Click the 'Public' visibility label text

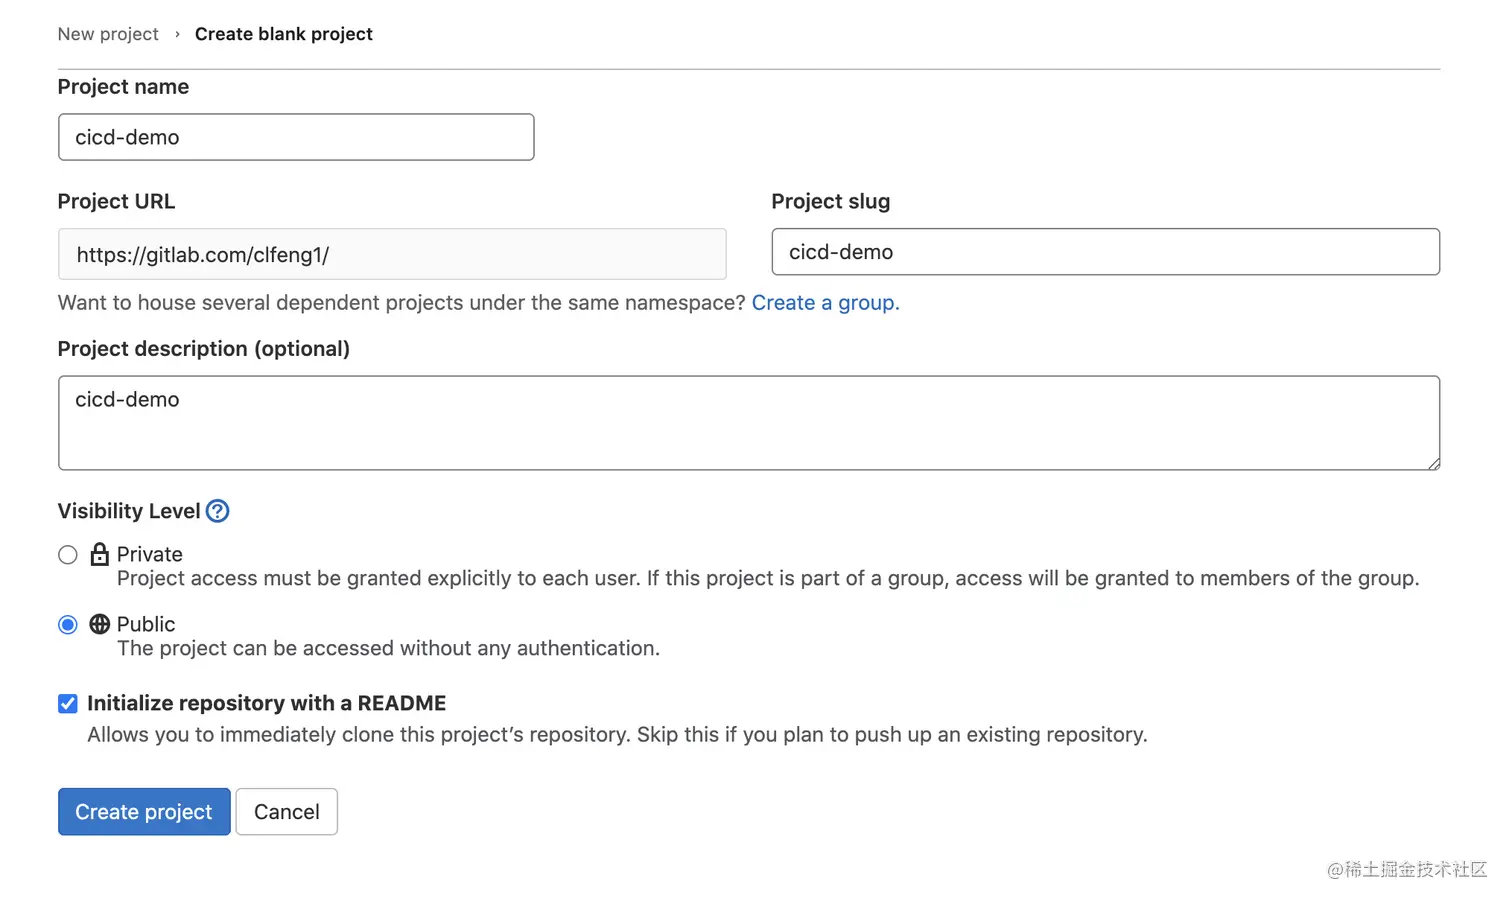(146, 624)
